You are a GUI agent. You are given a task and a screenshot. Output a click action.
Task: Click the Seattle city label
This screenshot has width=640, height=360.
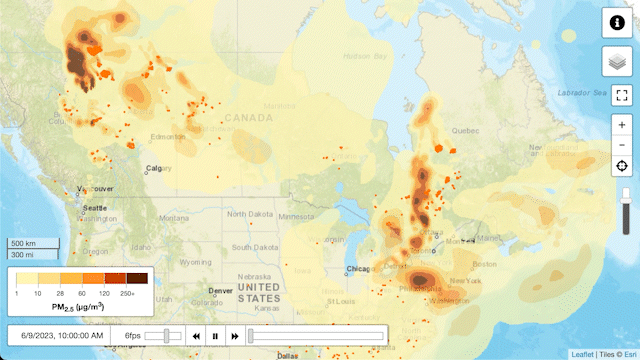(95, 208)
